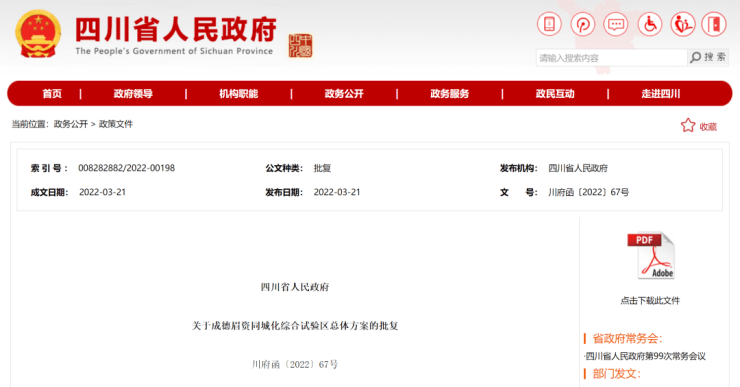Select 发布日期 value 2022-03-21
This screenshot has height=387, width=740.
click(337, 192)
